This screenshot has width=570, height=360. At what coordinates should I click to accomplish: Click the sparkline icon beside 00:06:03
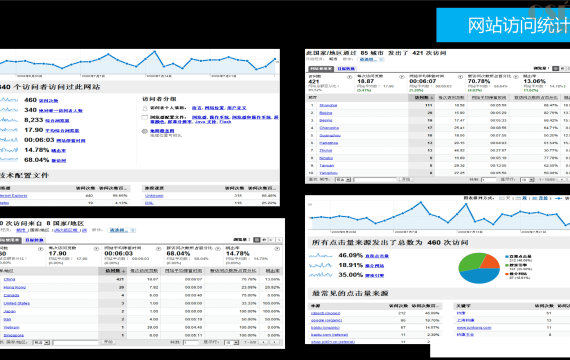pos(9,140)
